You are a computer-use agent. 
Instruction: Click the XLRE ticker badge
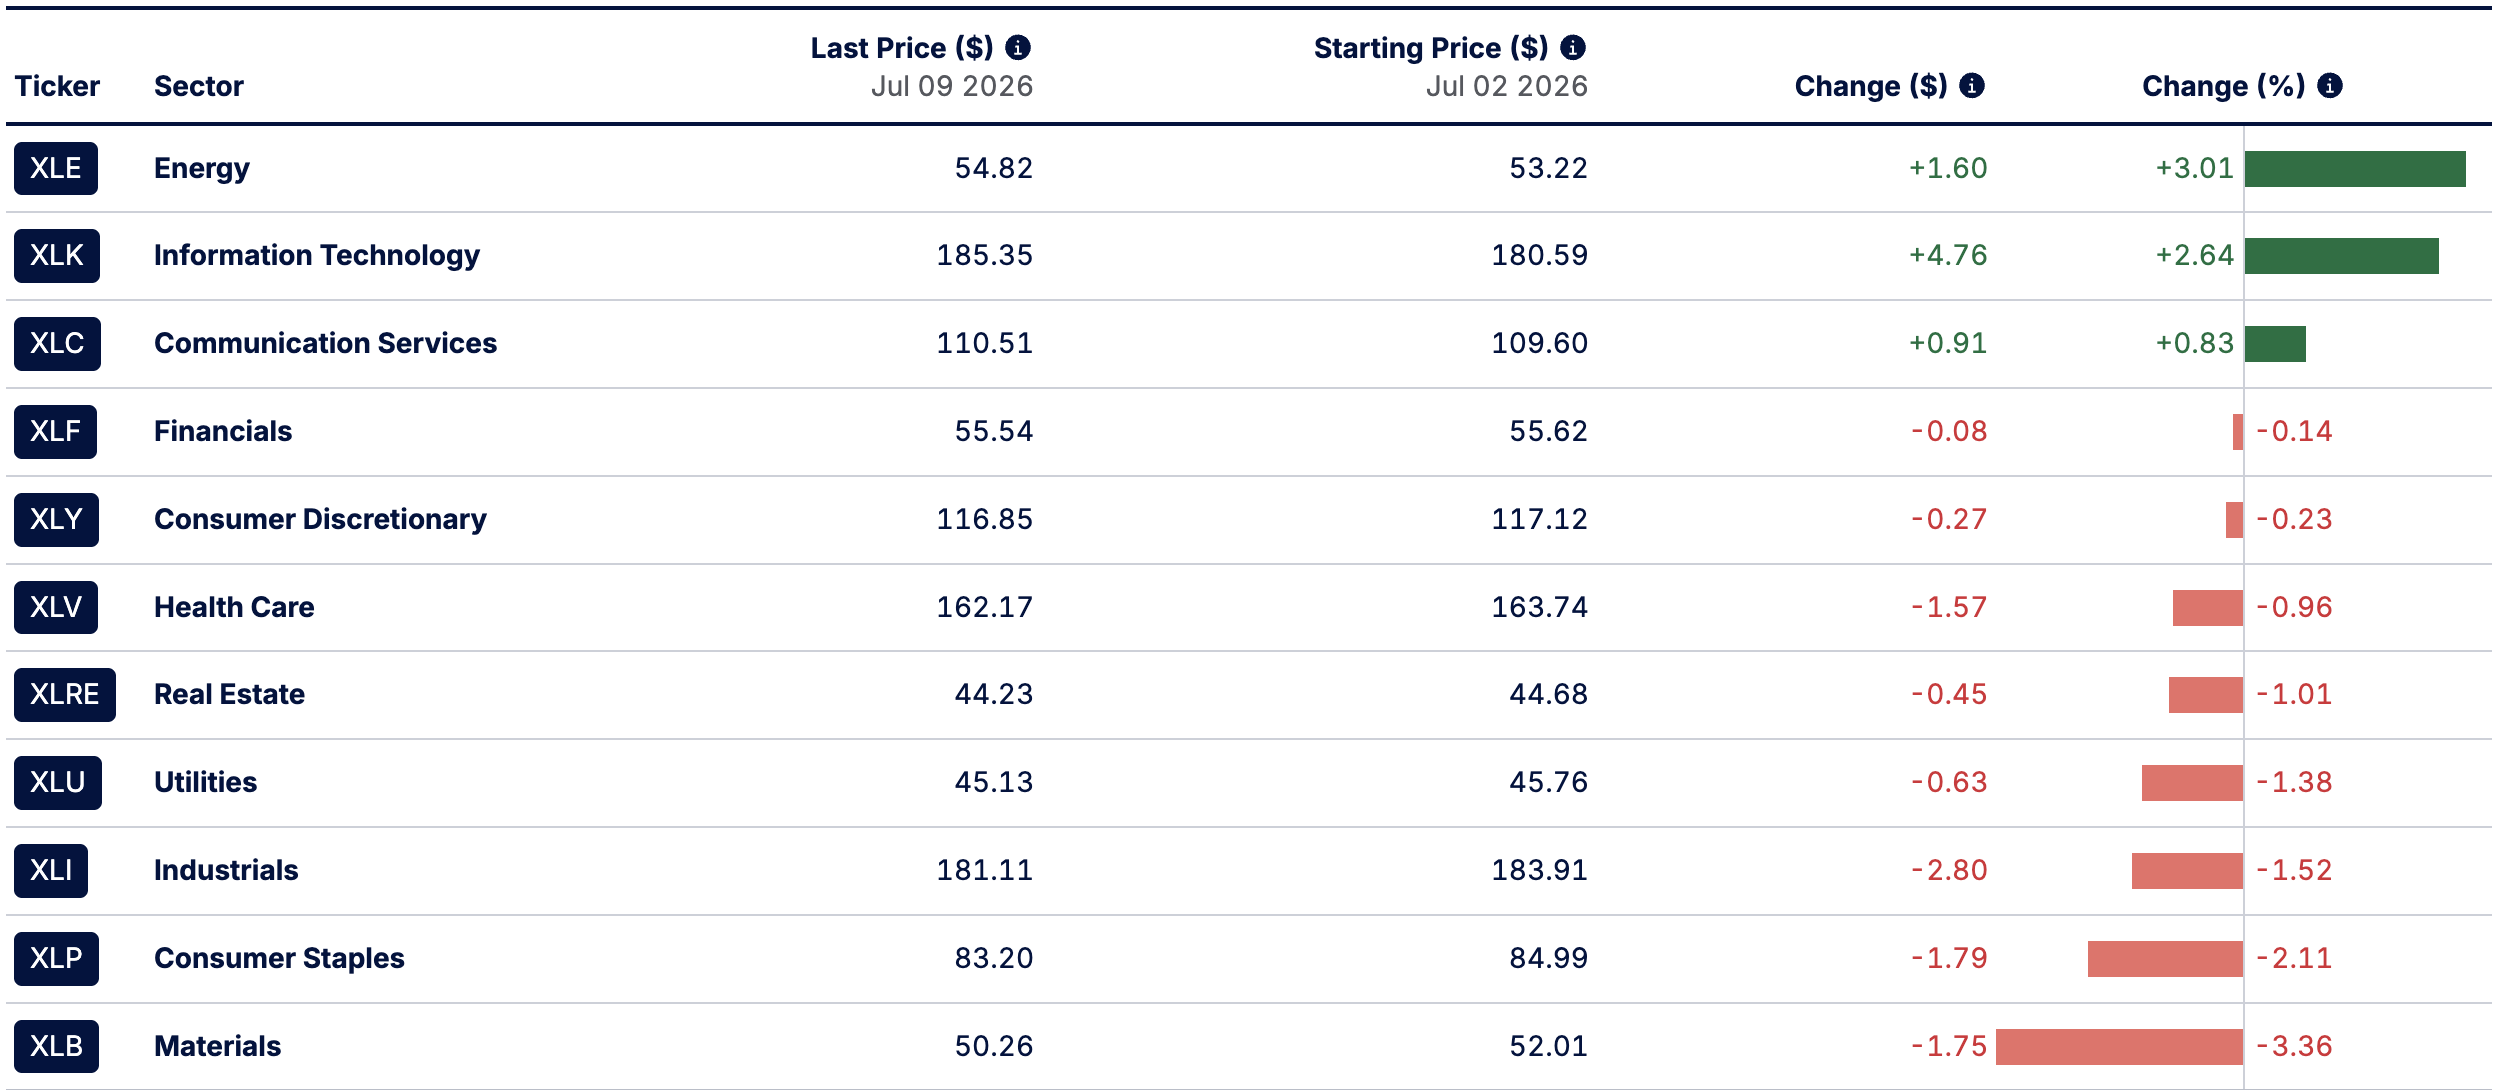click(x=65, y=695)
